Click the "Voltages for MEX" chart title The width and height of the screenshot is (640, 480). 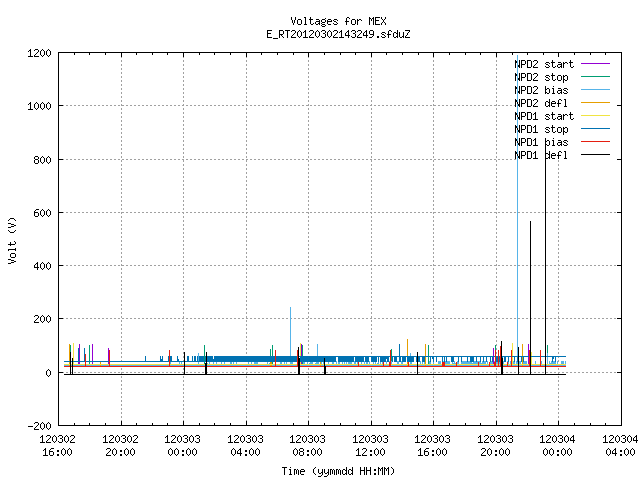338,21
